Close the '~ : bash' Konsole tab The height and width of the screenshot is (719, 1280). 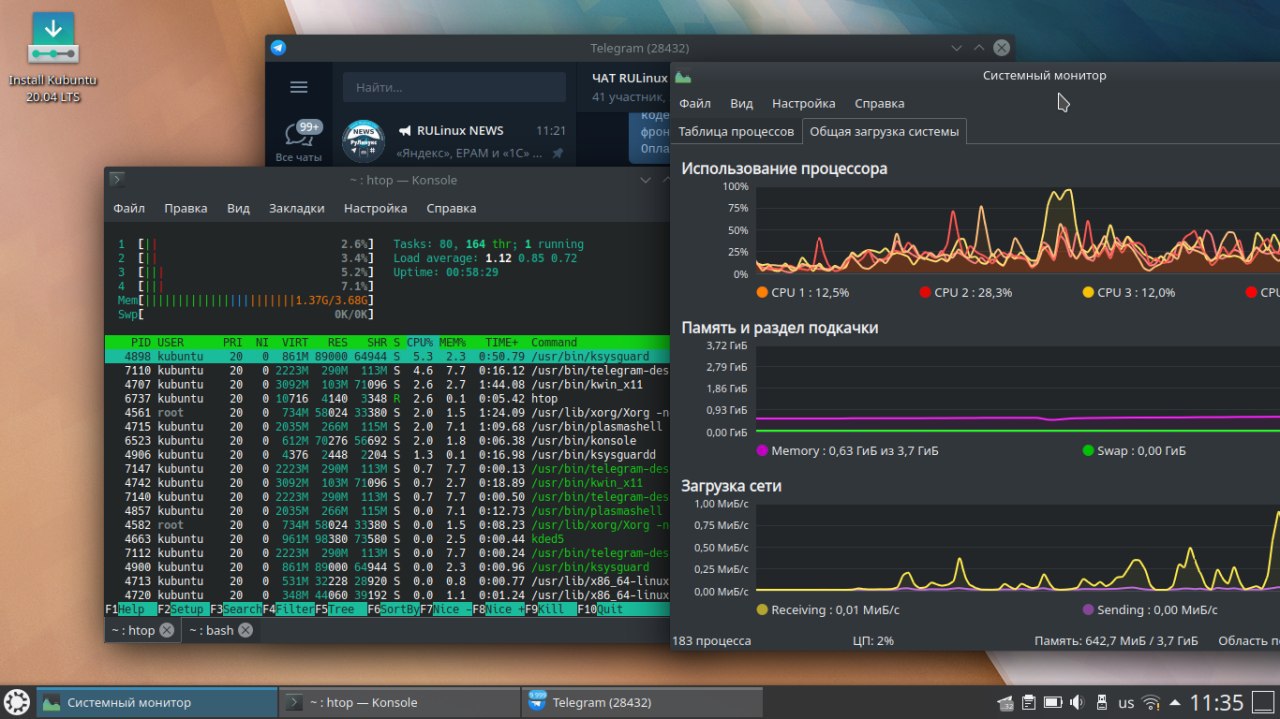tap(245, 630)
